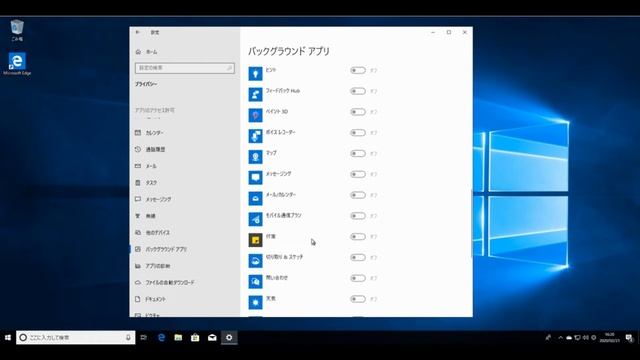The width and height of the screenshot is (640, 360).
Task: Click the メッセージング app icon in list
Action: coord(256,178)
